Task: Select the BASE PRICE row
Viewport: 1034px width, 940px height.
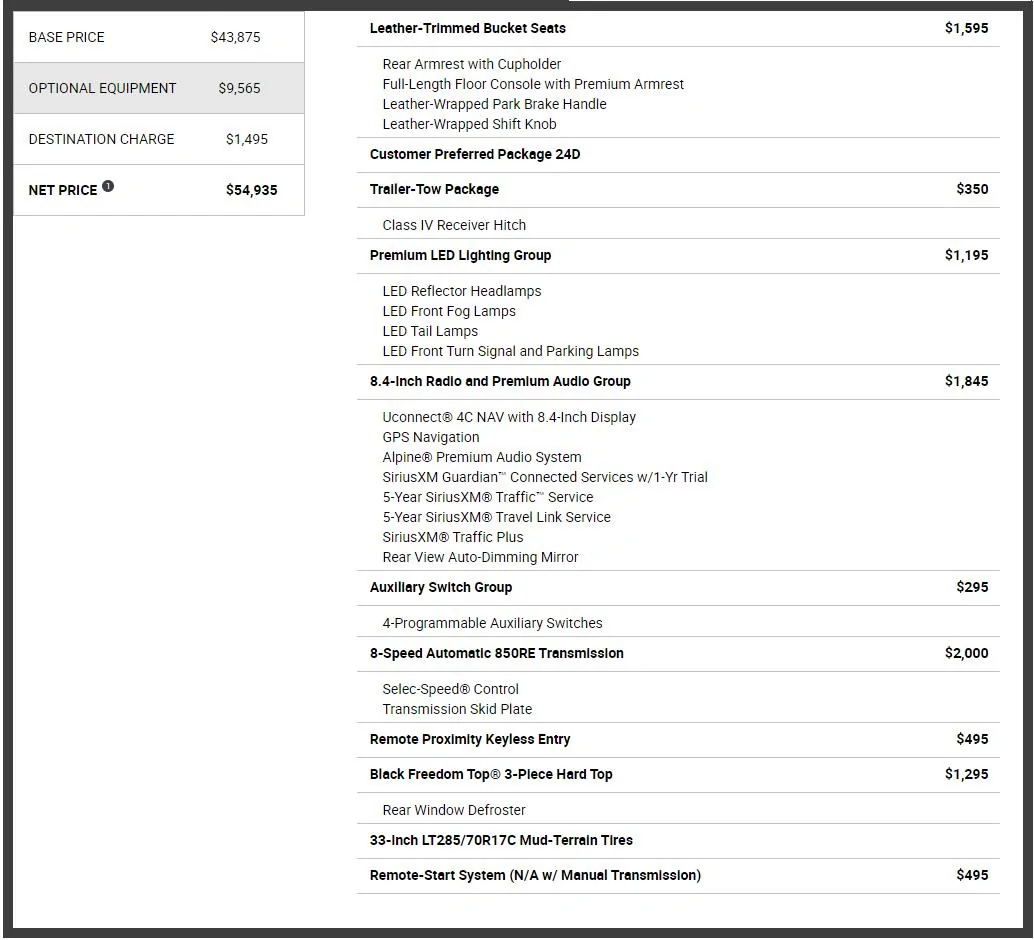Action: [x=159, y=37]
